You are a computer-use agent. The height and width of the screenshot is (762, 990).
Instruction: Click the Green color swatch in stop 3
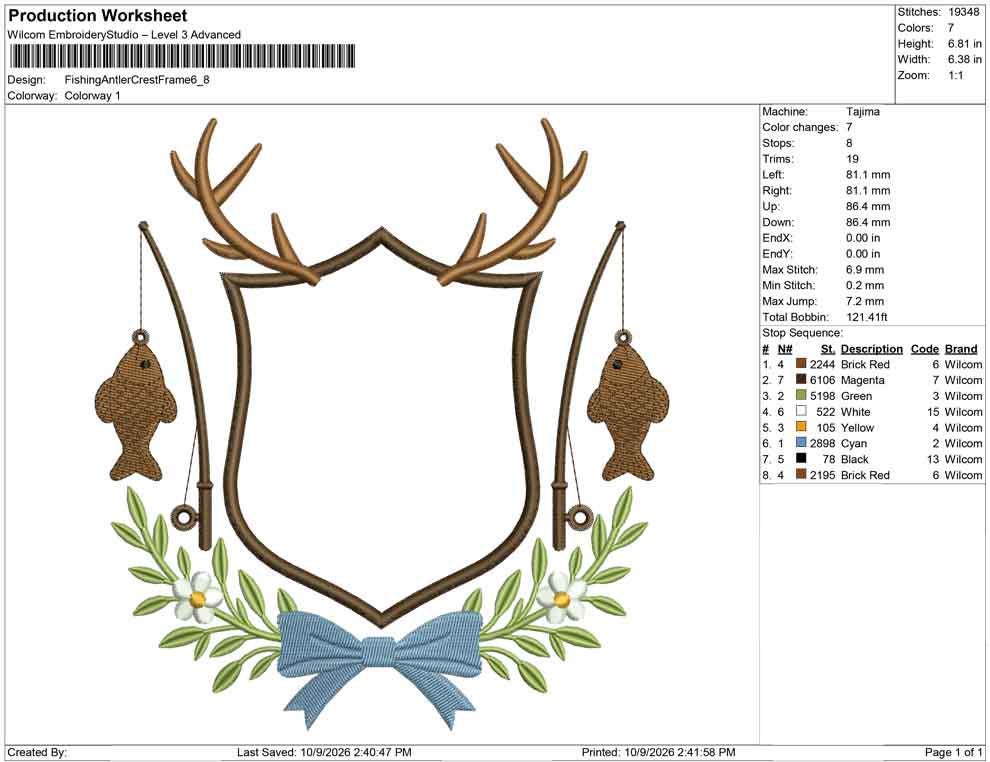point(801,395)
